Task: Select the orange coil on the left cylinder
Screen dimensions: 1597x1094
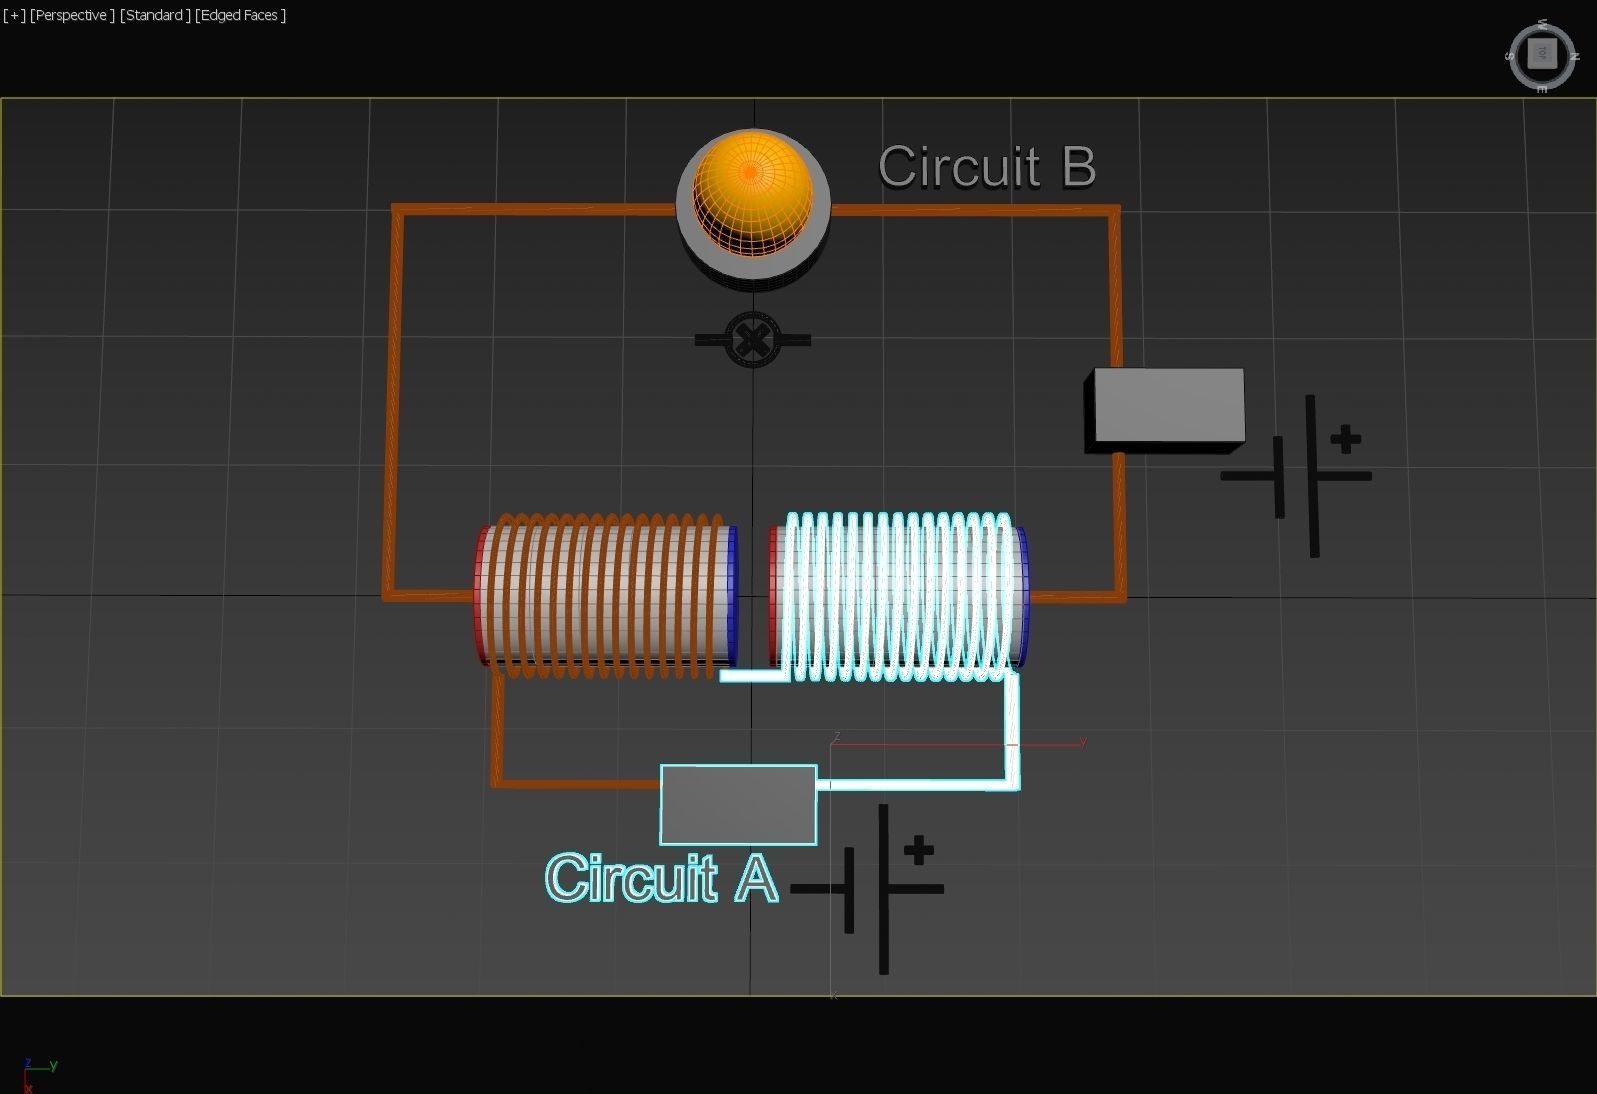Action: click(x=606, y=596)
